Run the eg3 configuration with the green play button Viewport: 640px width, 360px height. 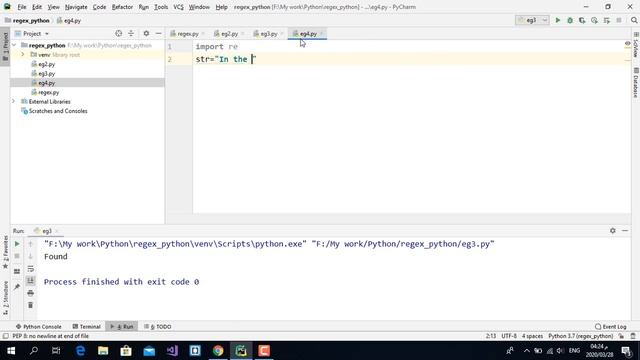click(x=558, y=20)
